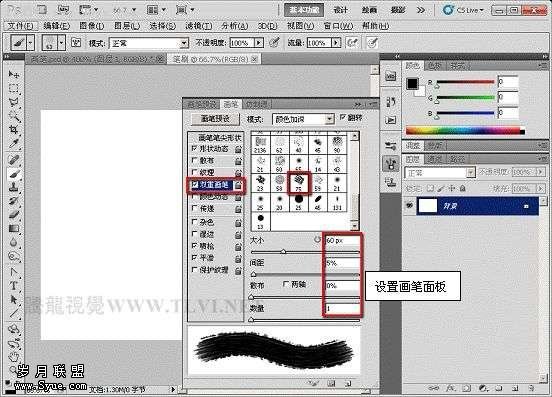Screen dimensions: 552x397
Task: Click the 画笔预设 button
Action: (x=215, y=119)
